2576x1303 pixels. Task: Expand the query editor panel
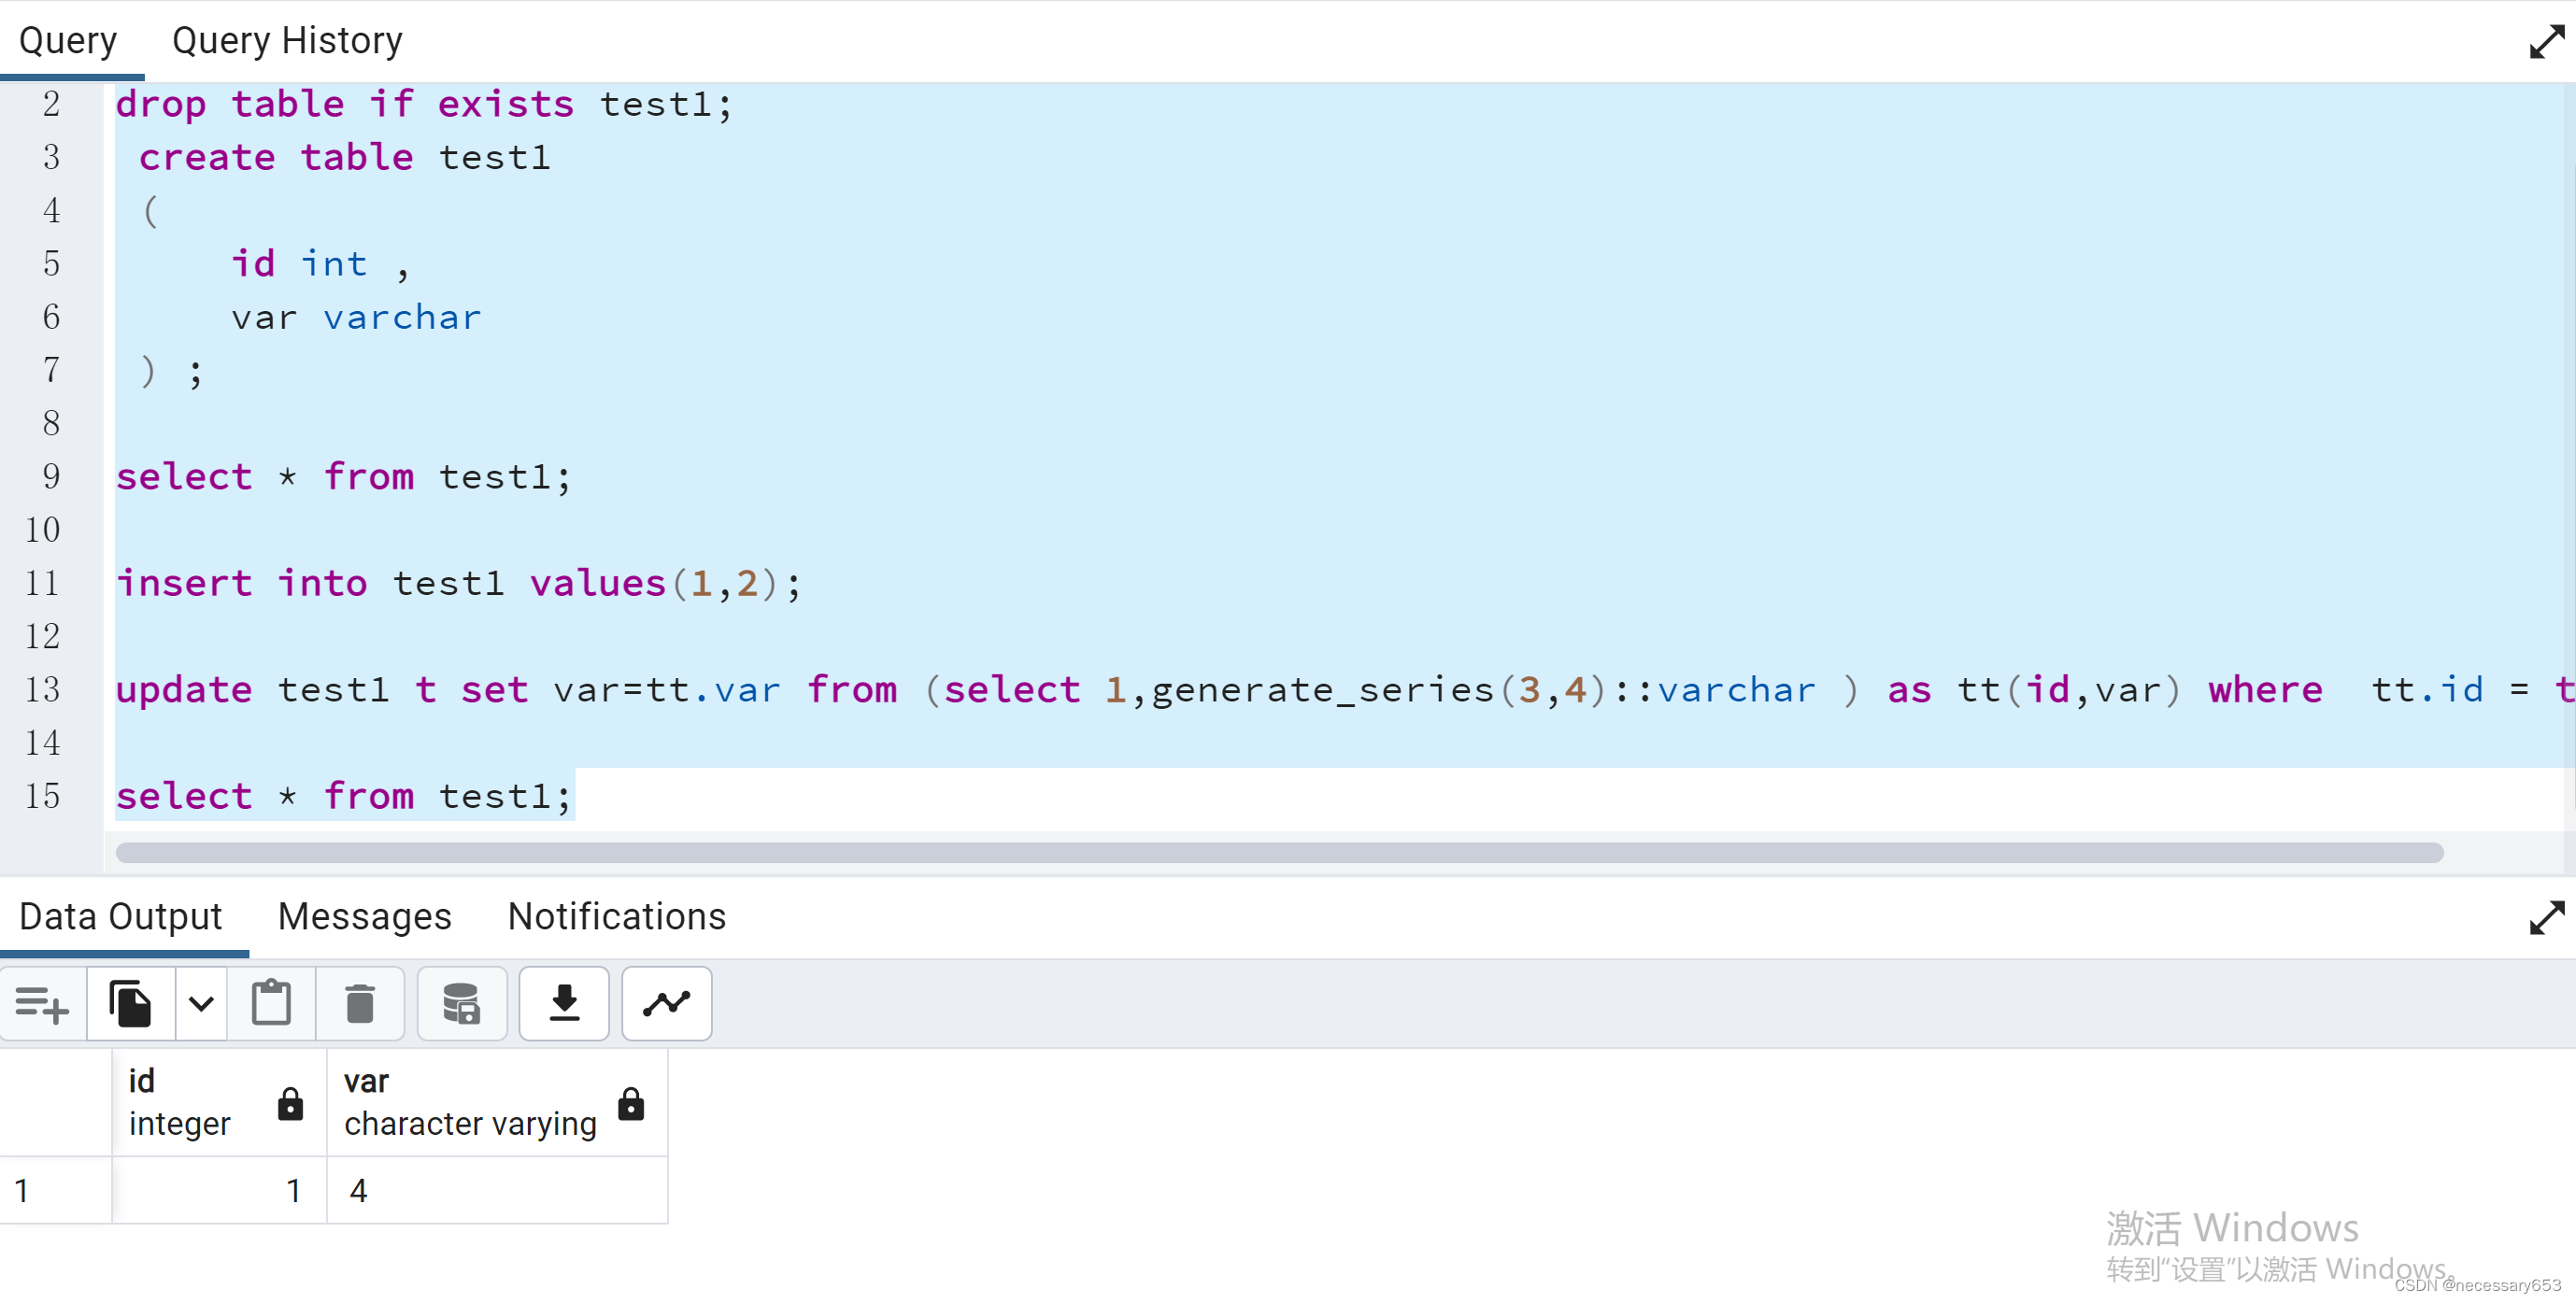point(2545,42)
